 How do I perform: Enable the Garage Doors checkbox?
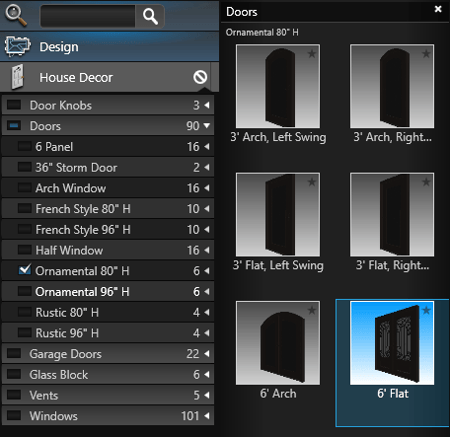click(14, 353)
